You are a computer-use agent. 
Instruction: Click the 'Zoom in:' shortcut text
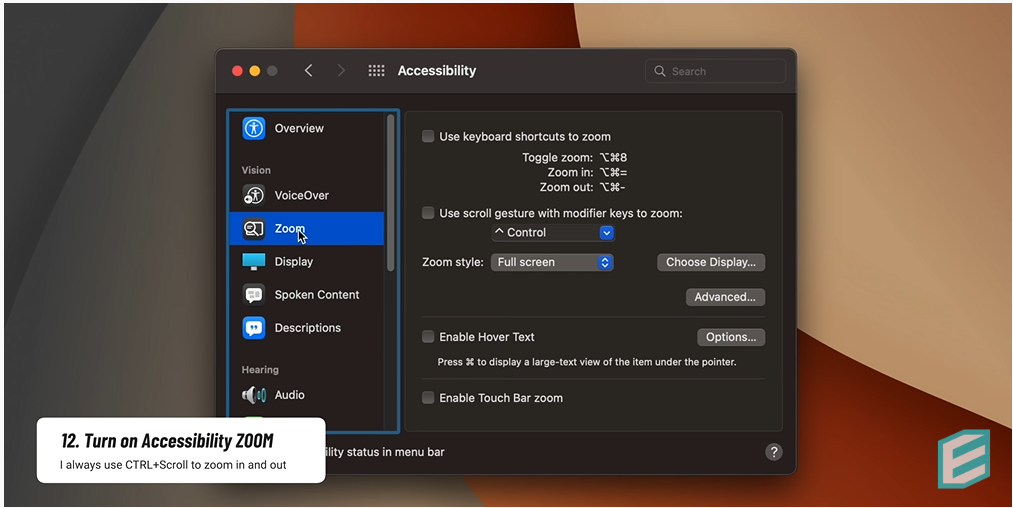tap(570, 172)
